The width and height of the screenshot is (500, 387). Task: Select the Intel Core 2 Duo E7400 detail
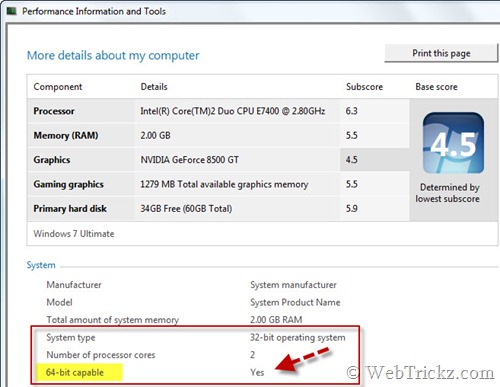click(x=233, y=111)
